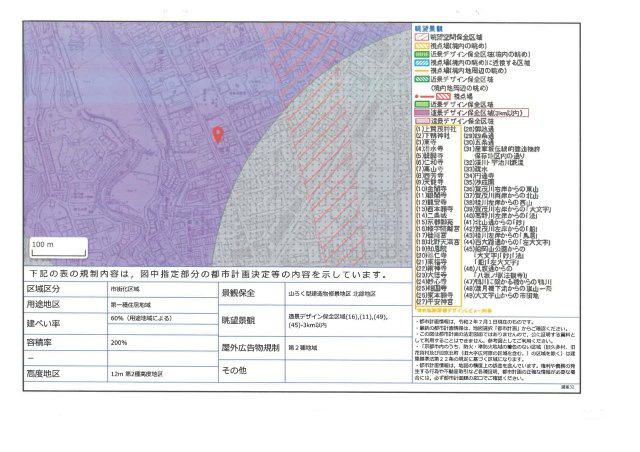Click legend item (49)大文字山からの市街地

[x=502, y=295]
